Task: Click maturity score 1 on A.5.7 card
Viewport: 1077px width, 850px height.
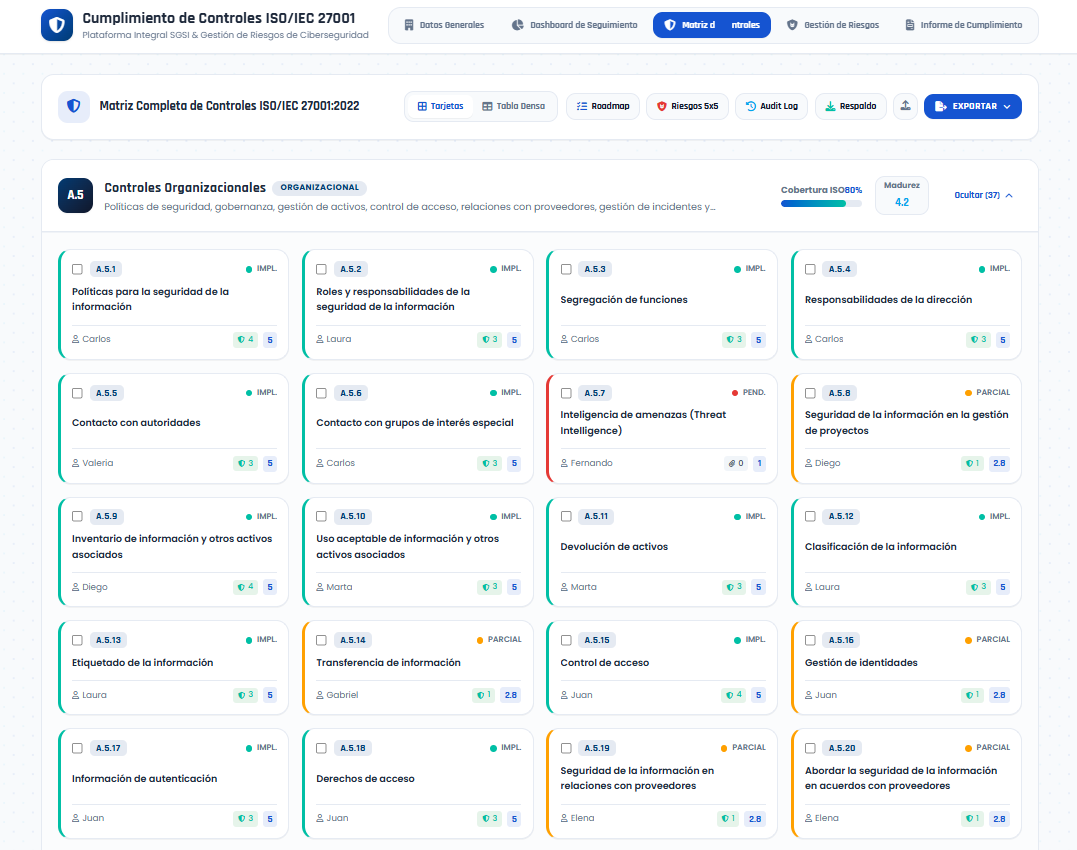Action: pyautogui.click(x=759, y=463)
